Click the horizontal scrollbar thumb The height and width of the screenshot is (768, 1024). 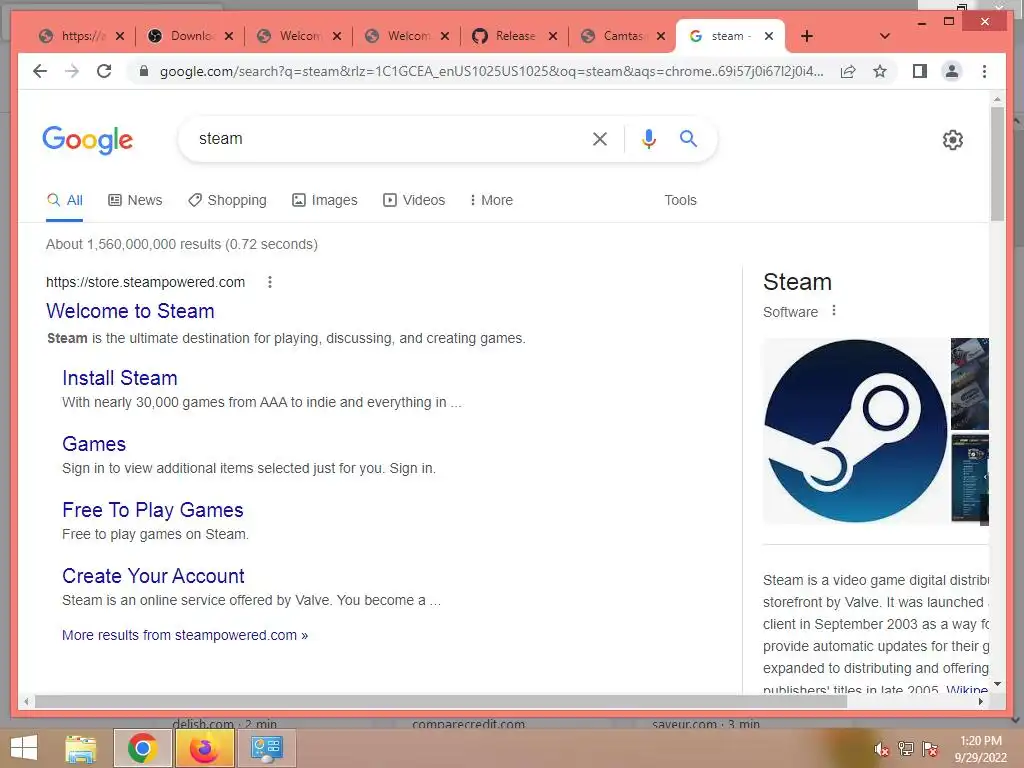tap(441, 701)
